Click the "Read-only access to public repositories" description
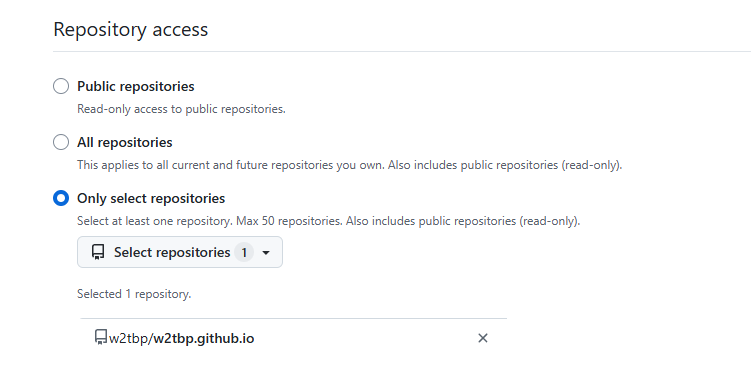 [181, 109]
